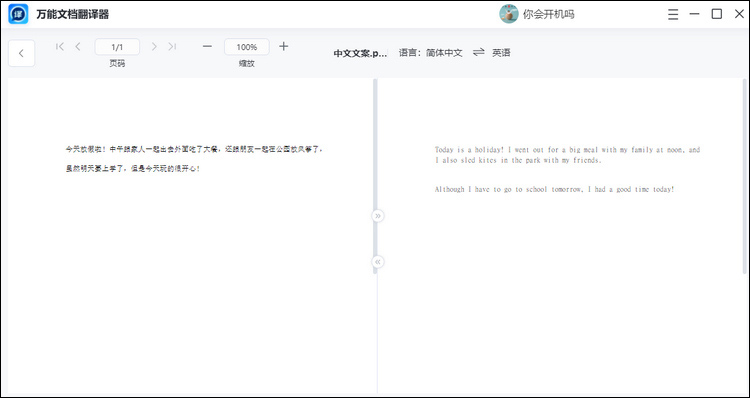
Task: Click the 100% zoom field
Action: [x=247, y=47]
